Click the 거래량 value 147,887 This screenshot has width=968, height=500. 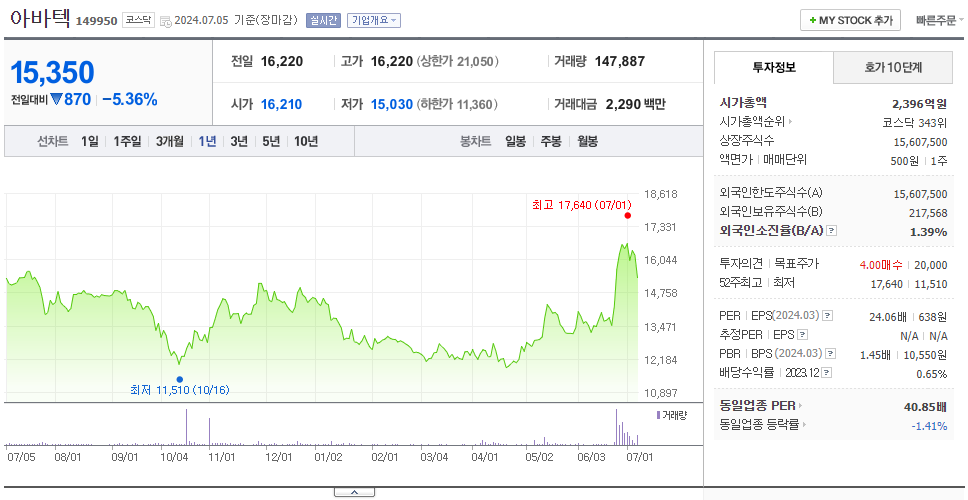(620, 61)
